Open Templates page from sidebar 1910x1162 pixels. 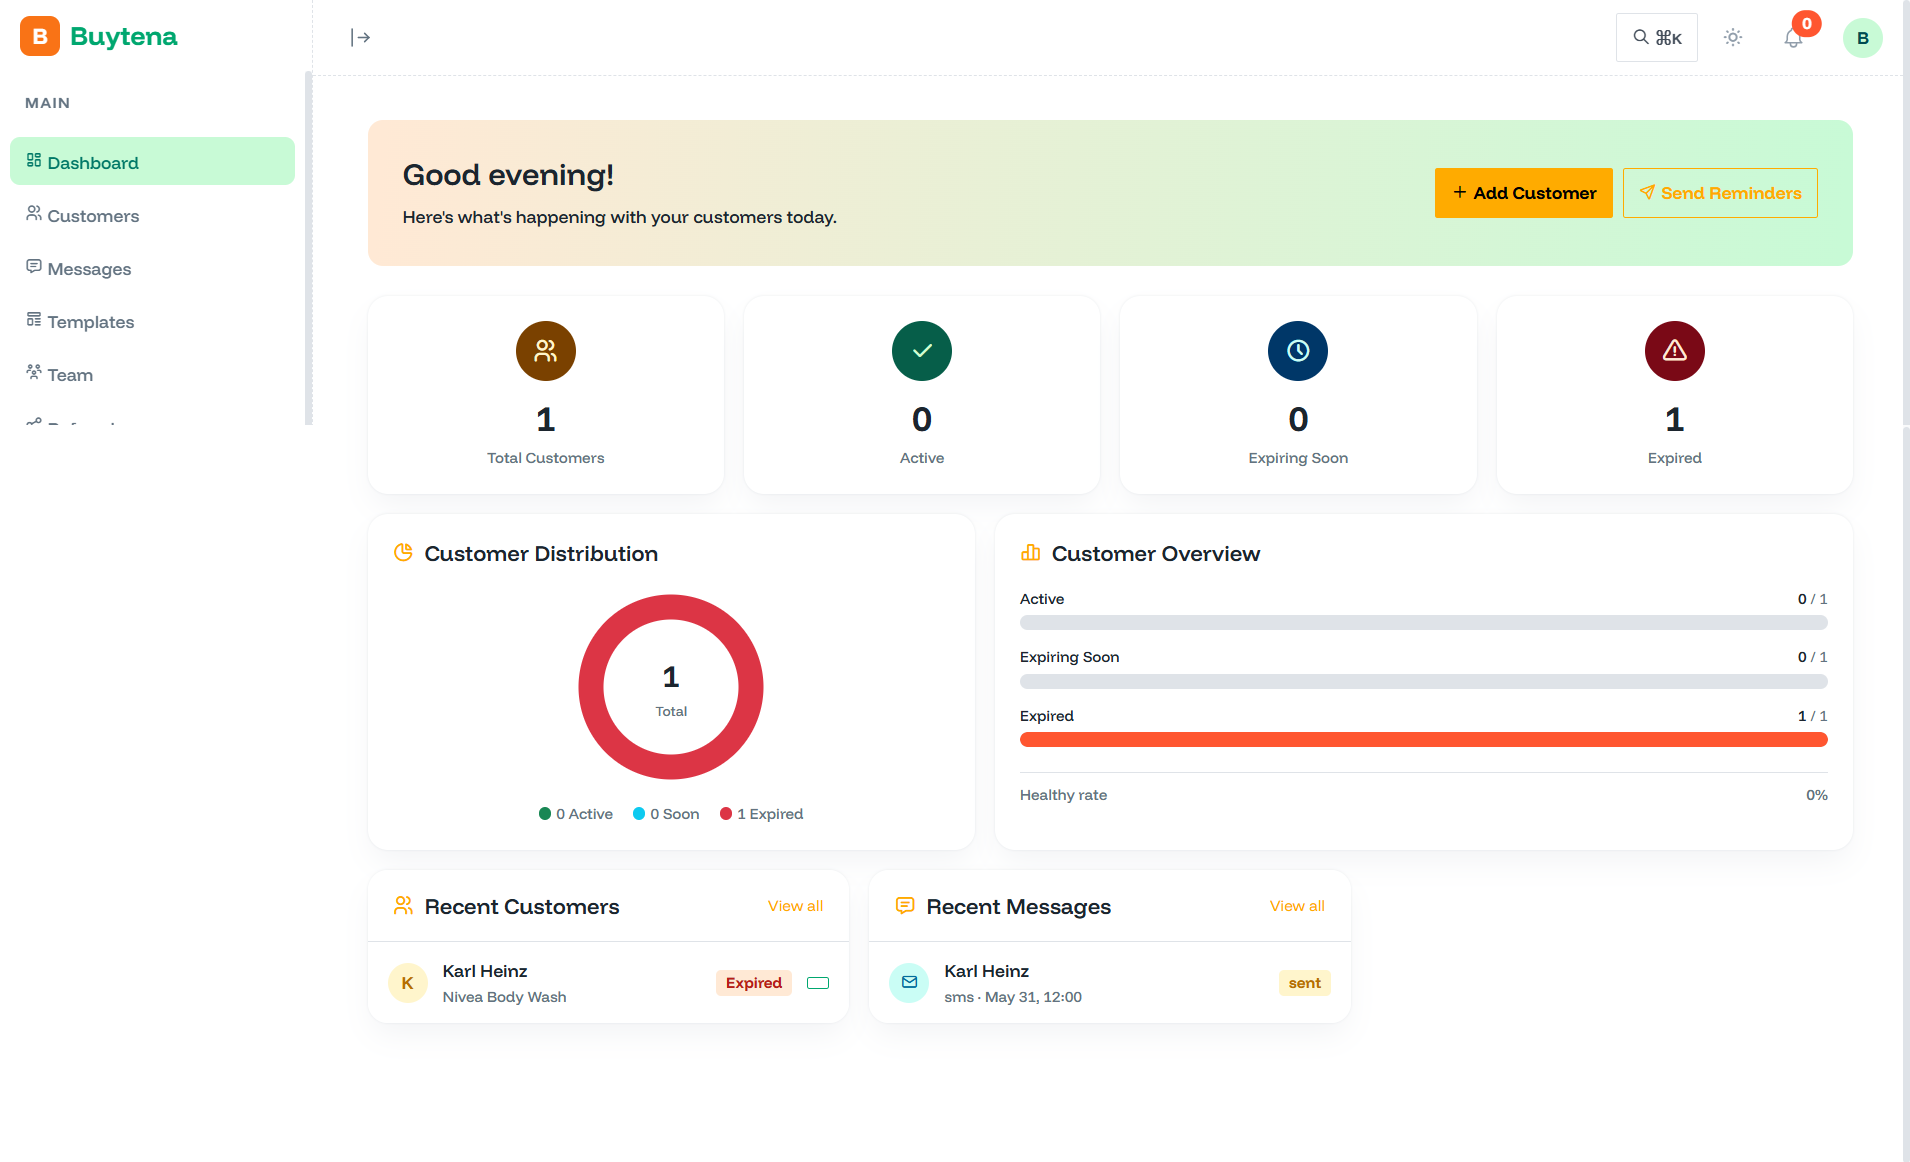(152, 321)
